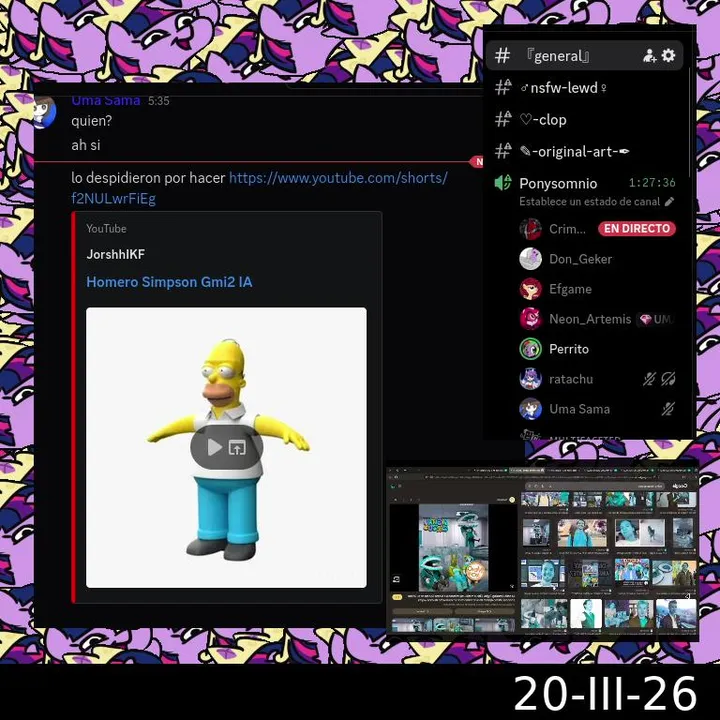Click the shared screen stream preview
Screen dimensions: 720x720
coord(543,551)
